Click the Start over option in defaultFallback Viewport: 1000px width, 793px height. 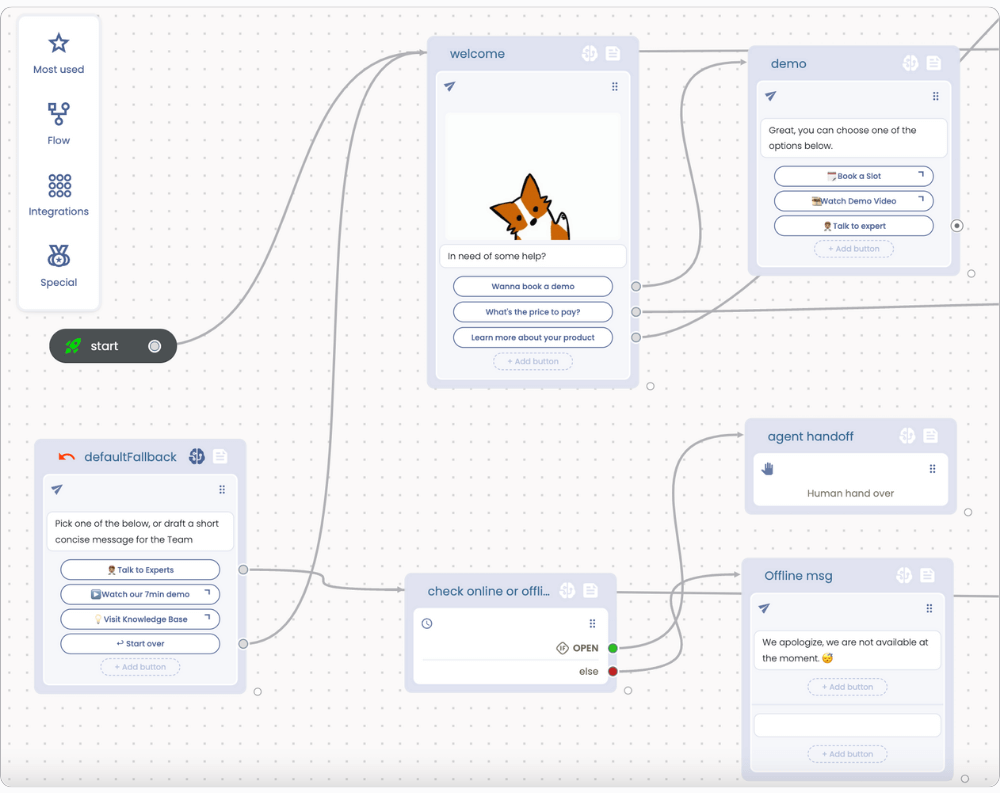tap(140, 643)
